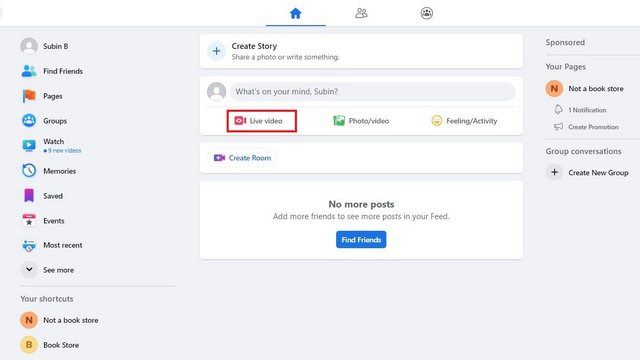Viewport: 640px width, 360px height.
Task: Open Watch video icon in sidebar
Action: (29, 145)
